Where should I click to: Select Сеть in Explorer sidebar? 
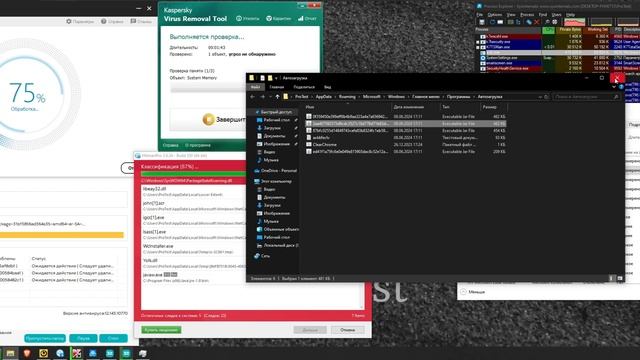pyautogui.click(x=265, y=256)
